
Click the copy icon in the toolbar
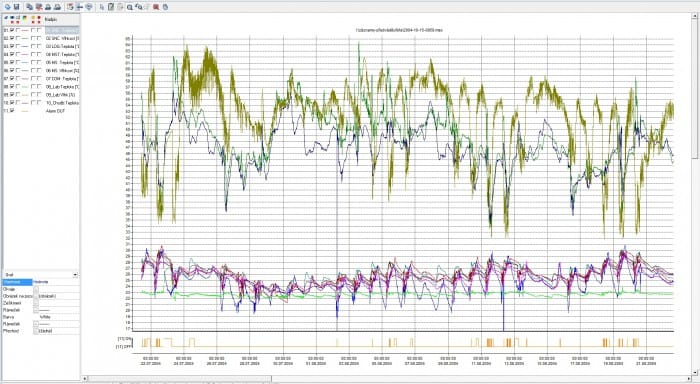click(x=29, y=7)
